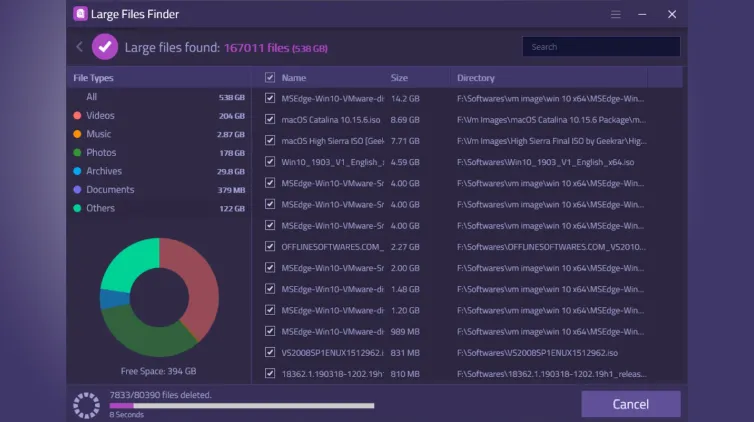Screen dimensions: 754x422
Task: Click the purple checkmark status icon
Action: (105, 47)
